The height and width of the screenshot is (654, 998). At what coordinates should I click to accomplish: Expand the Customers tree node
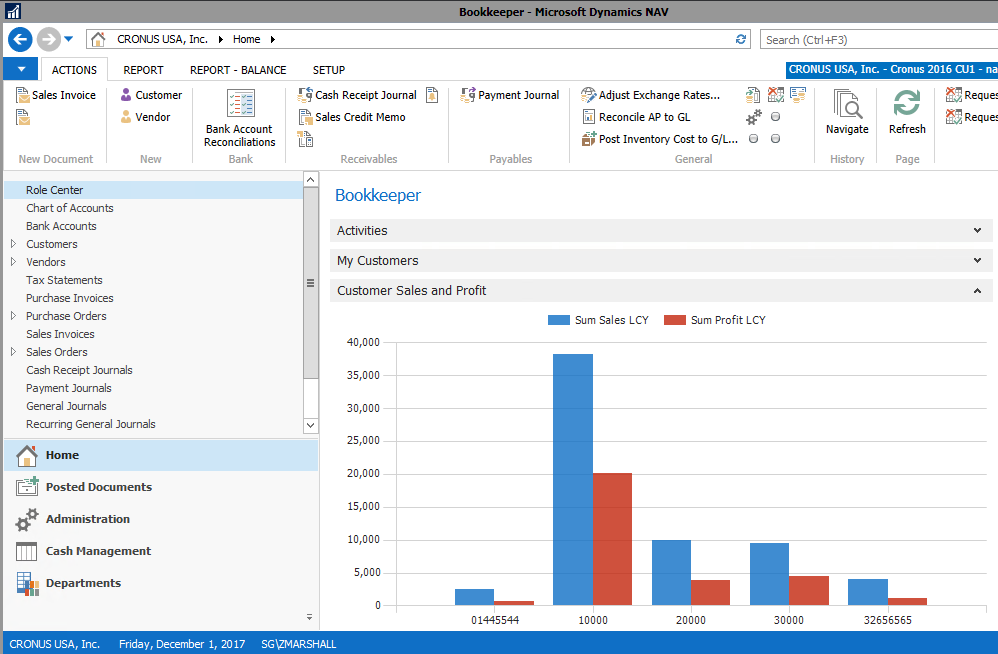pyautogui.click(x=13, y=244)
